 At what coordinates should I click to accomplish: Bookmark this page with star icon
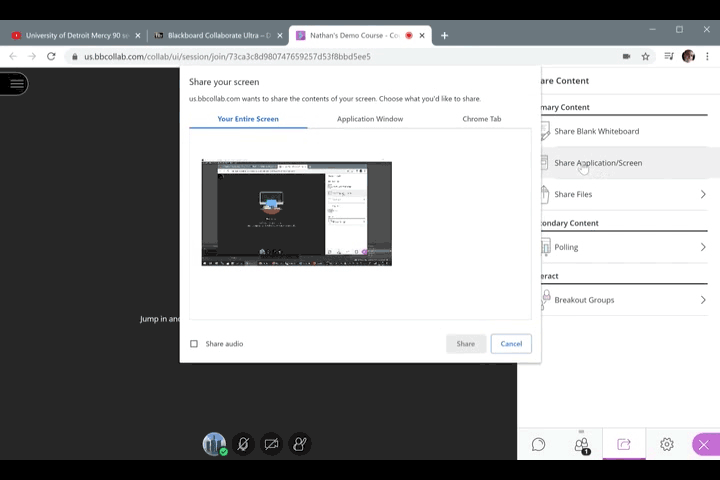pos(646,57)
